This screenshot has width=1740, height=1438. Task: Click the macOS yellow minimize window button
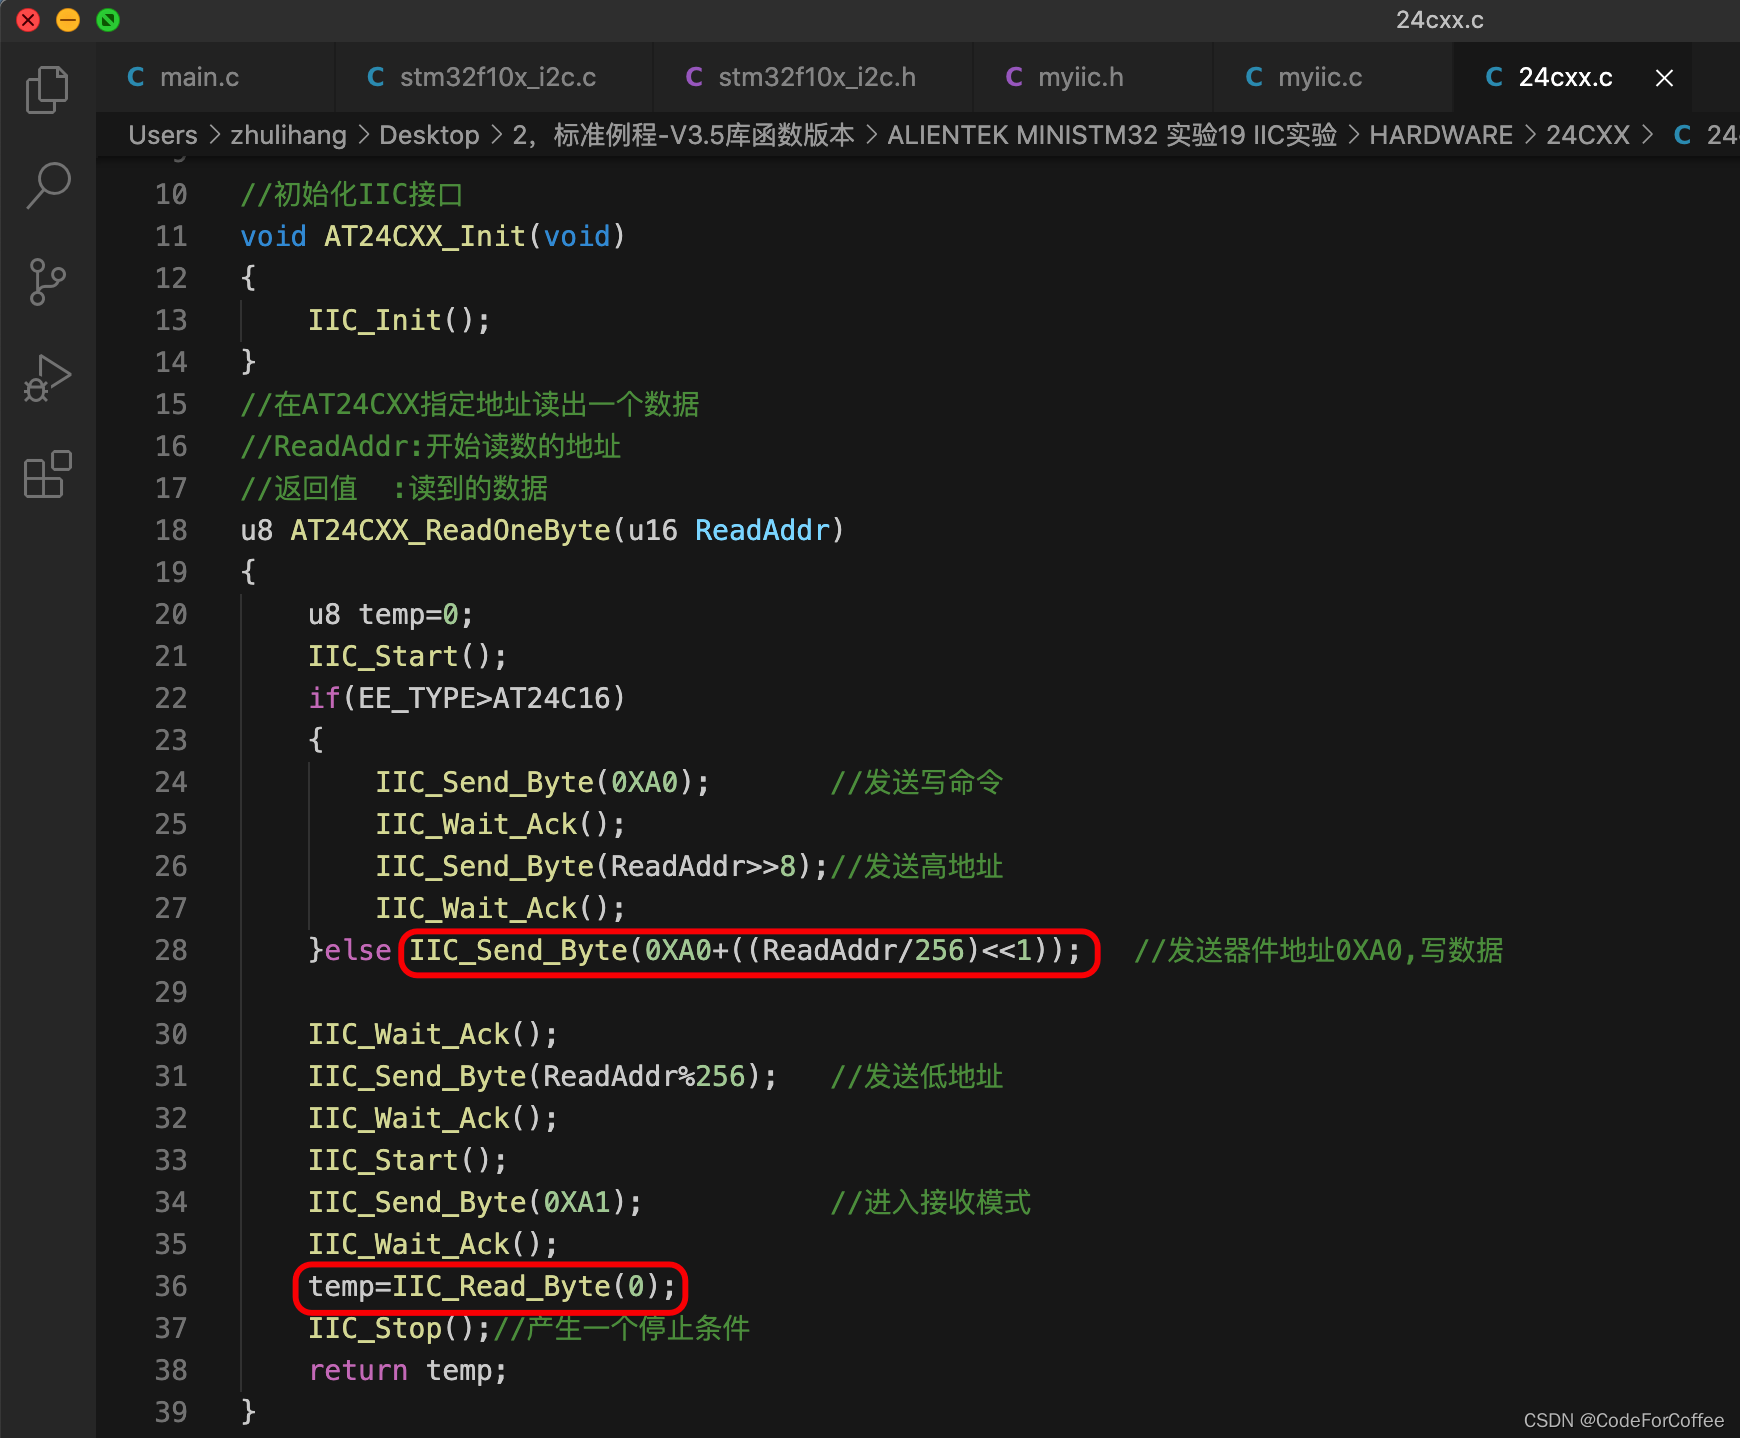[x=68, y=20]
